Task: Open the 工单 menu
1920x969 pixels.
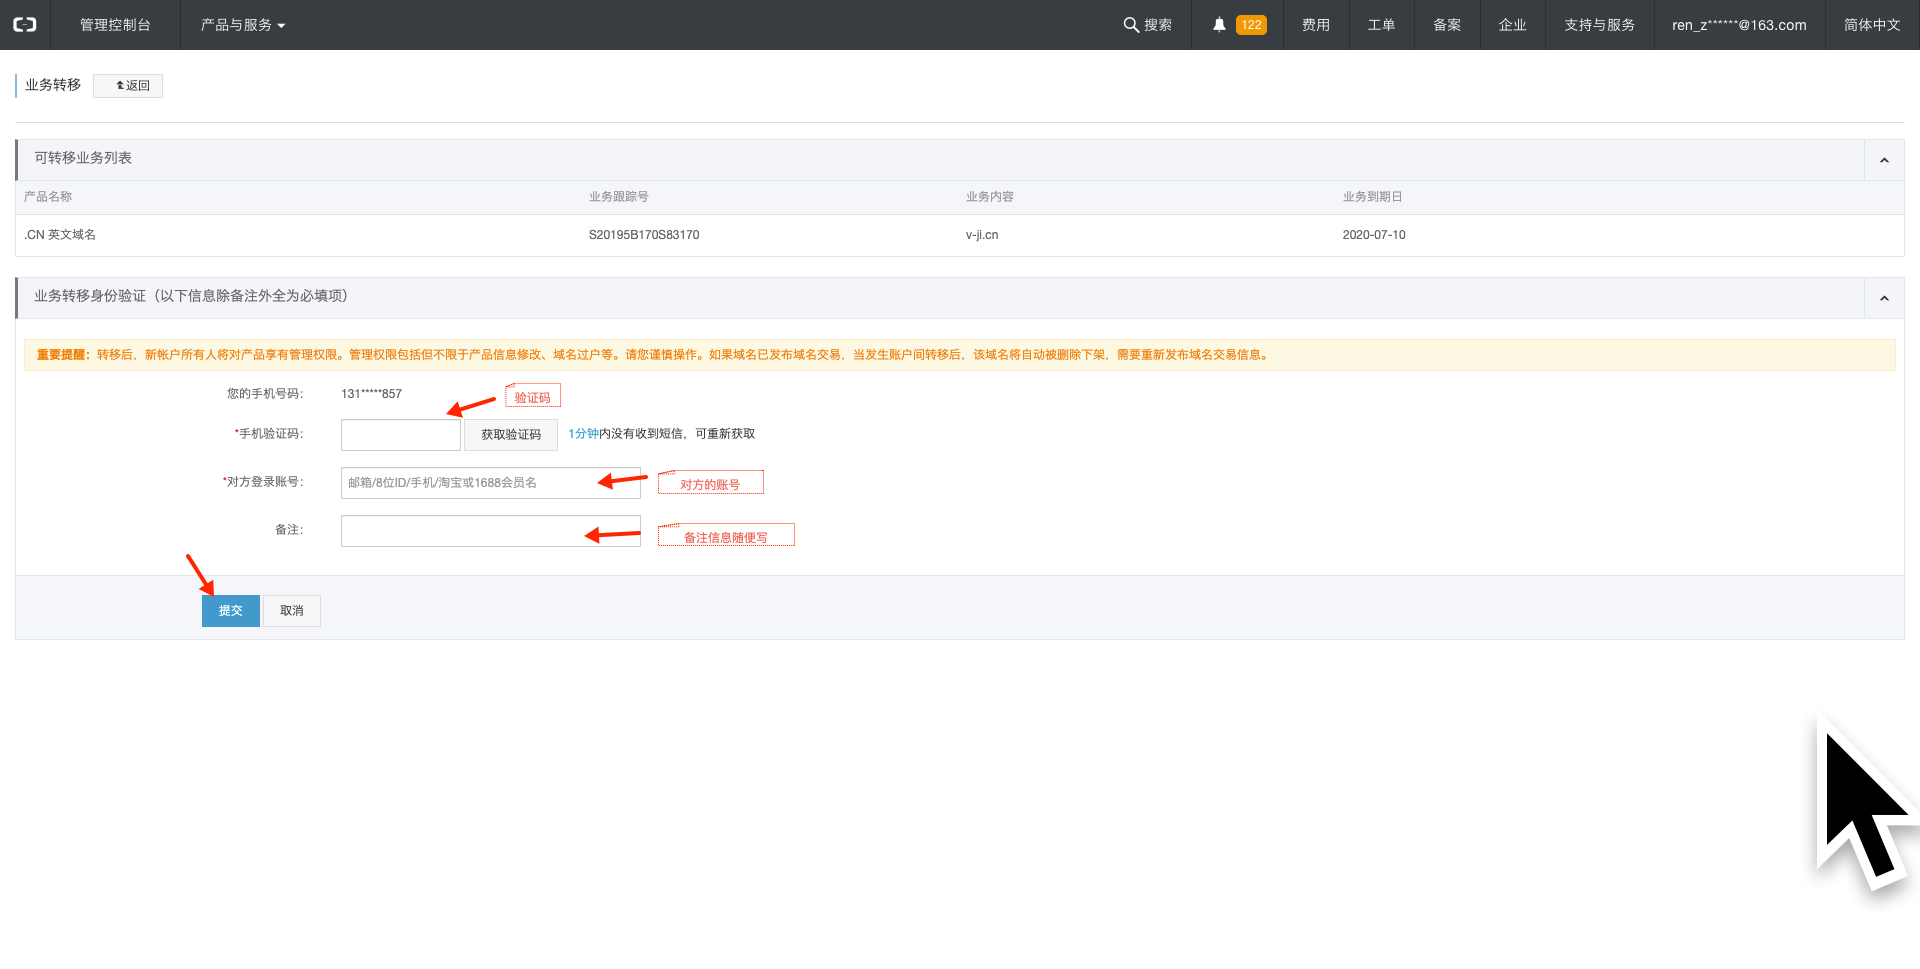Action: [1381, 25]
